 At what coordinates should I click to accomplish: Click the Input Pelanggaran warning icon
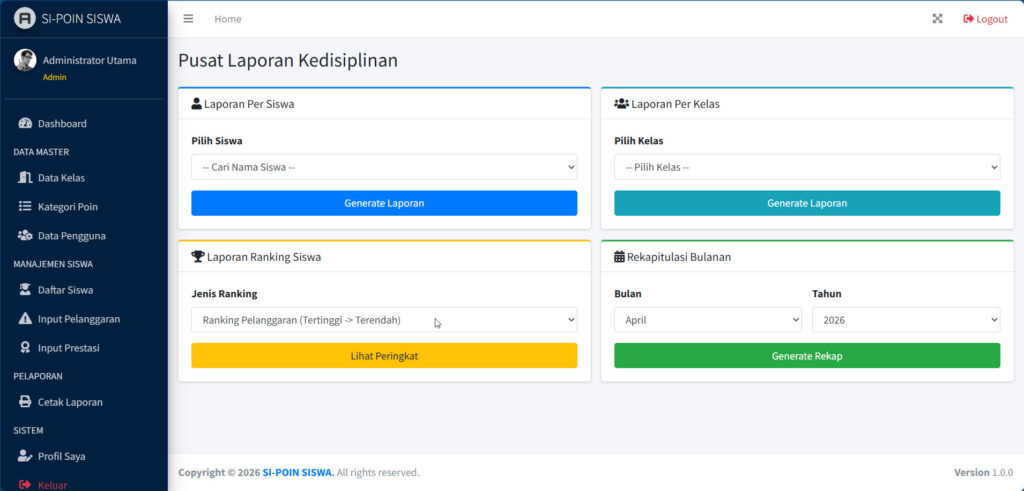coord(26,319)
